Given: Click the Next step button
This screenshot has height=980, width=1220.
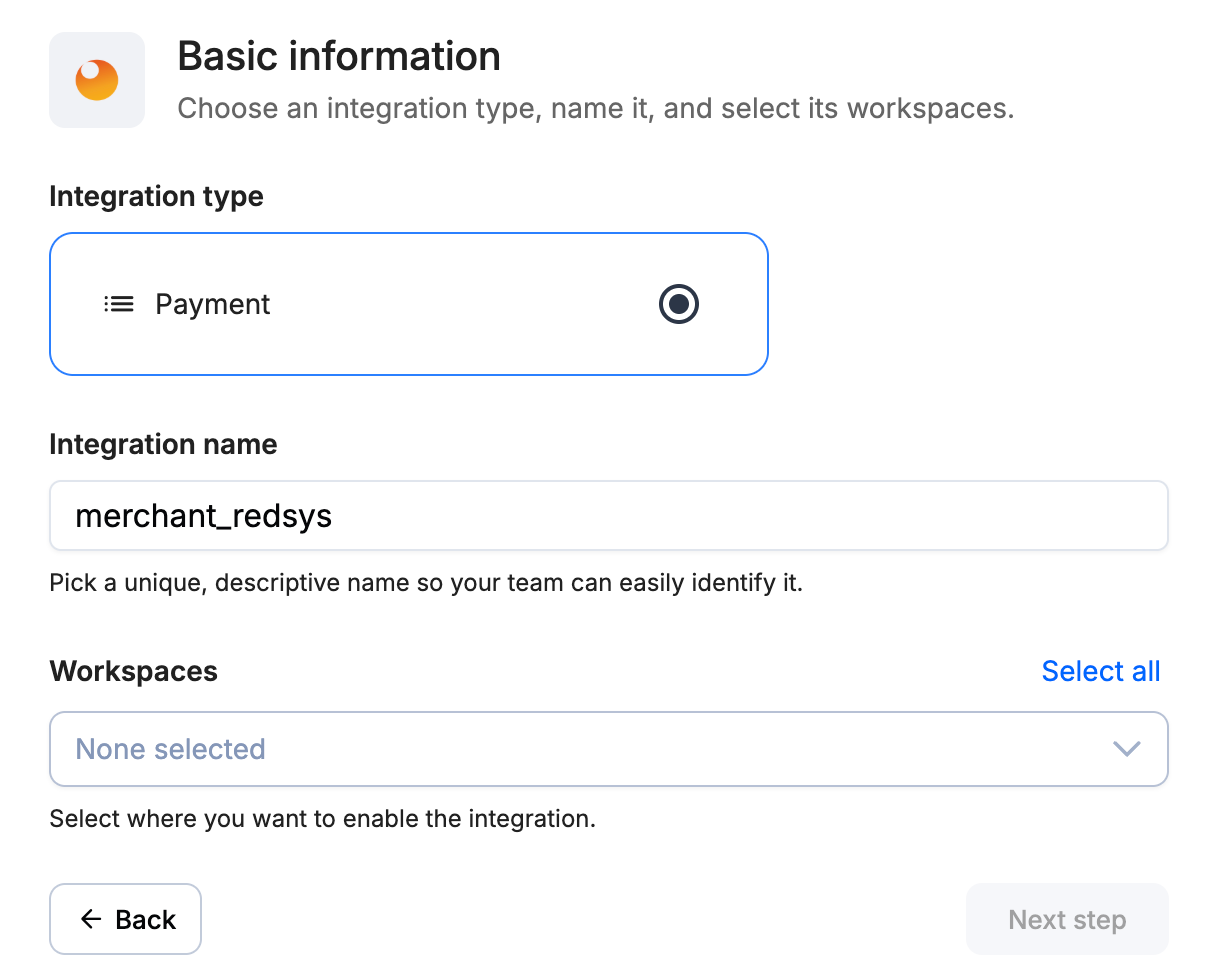Looking at the screenshot, I should 1067,919.
